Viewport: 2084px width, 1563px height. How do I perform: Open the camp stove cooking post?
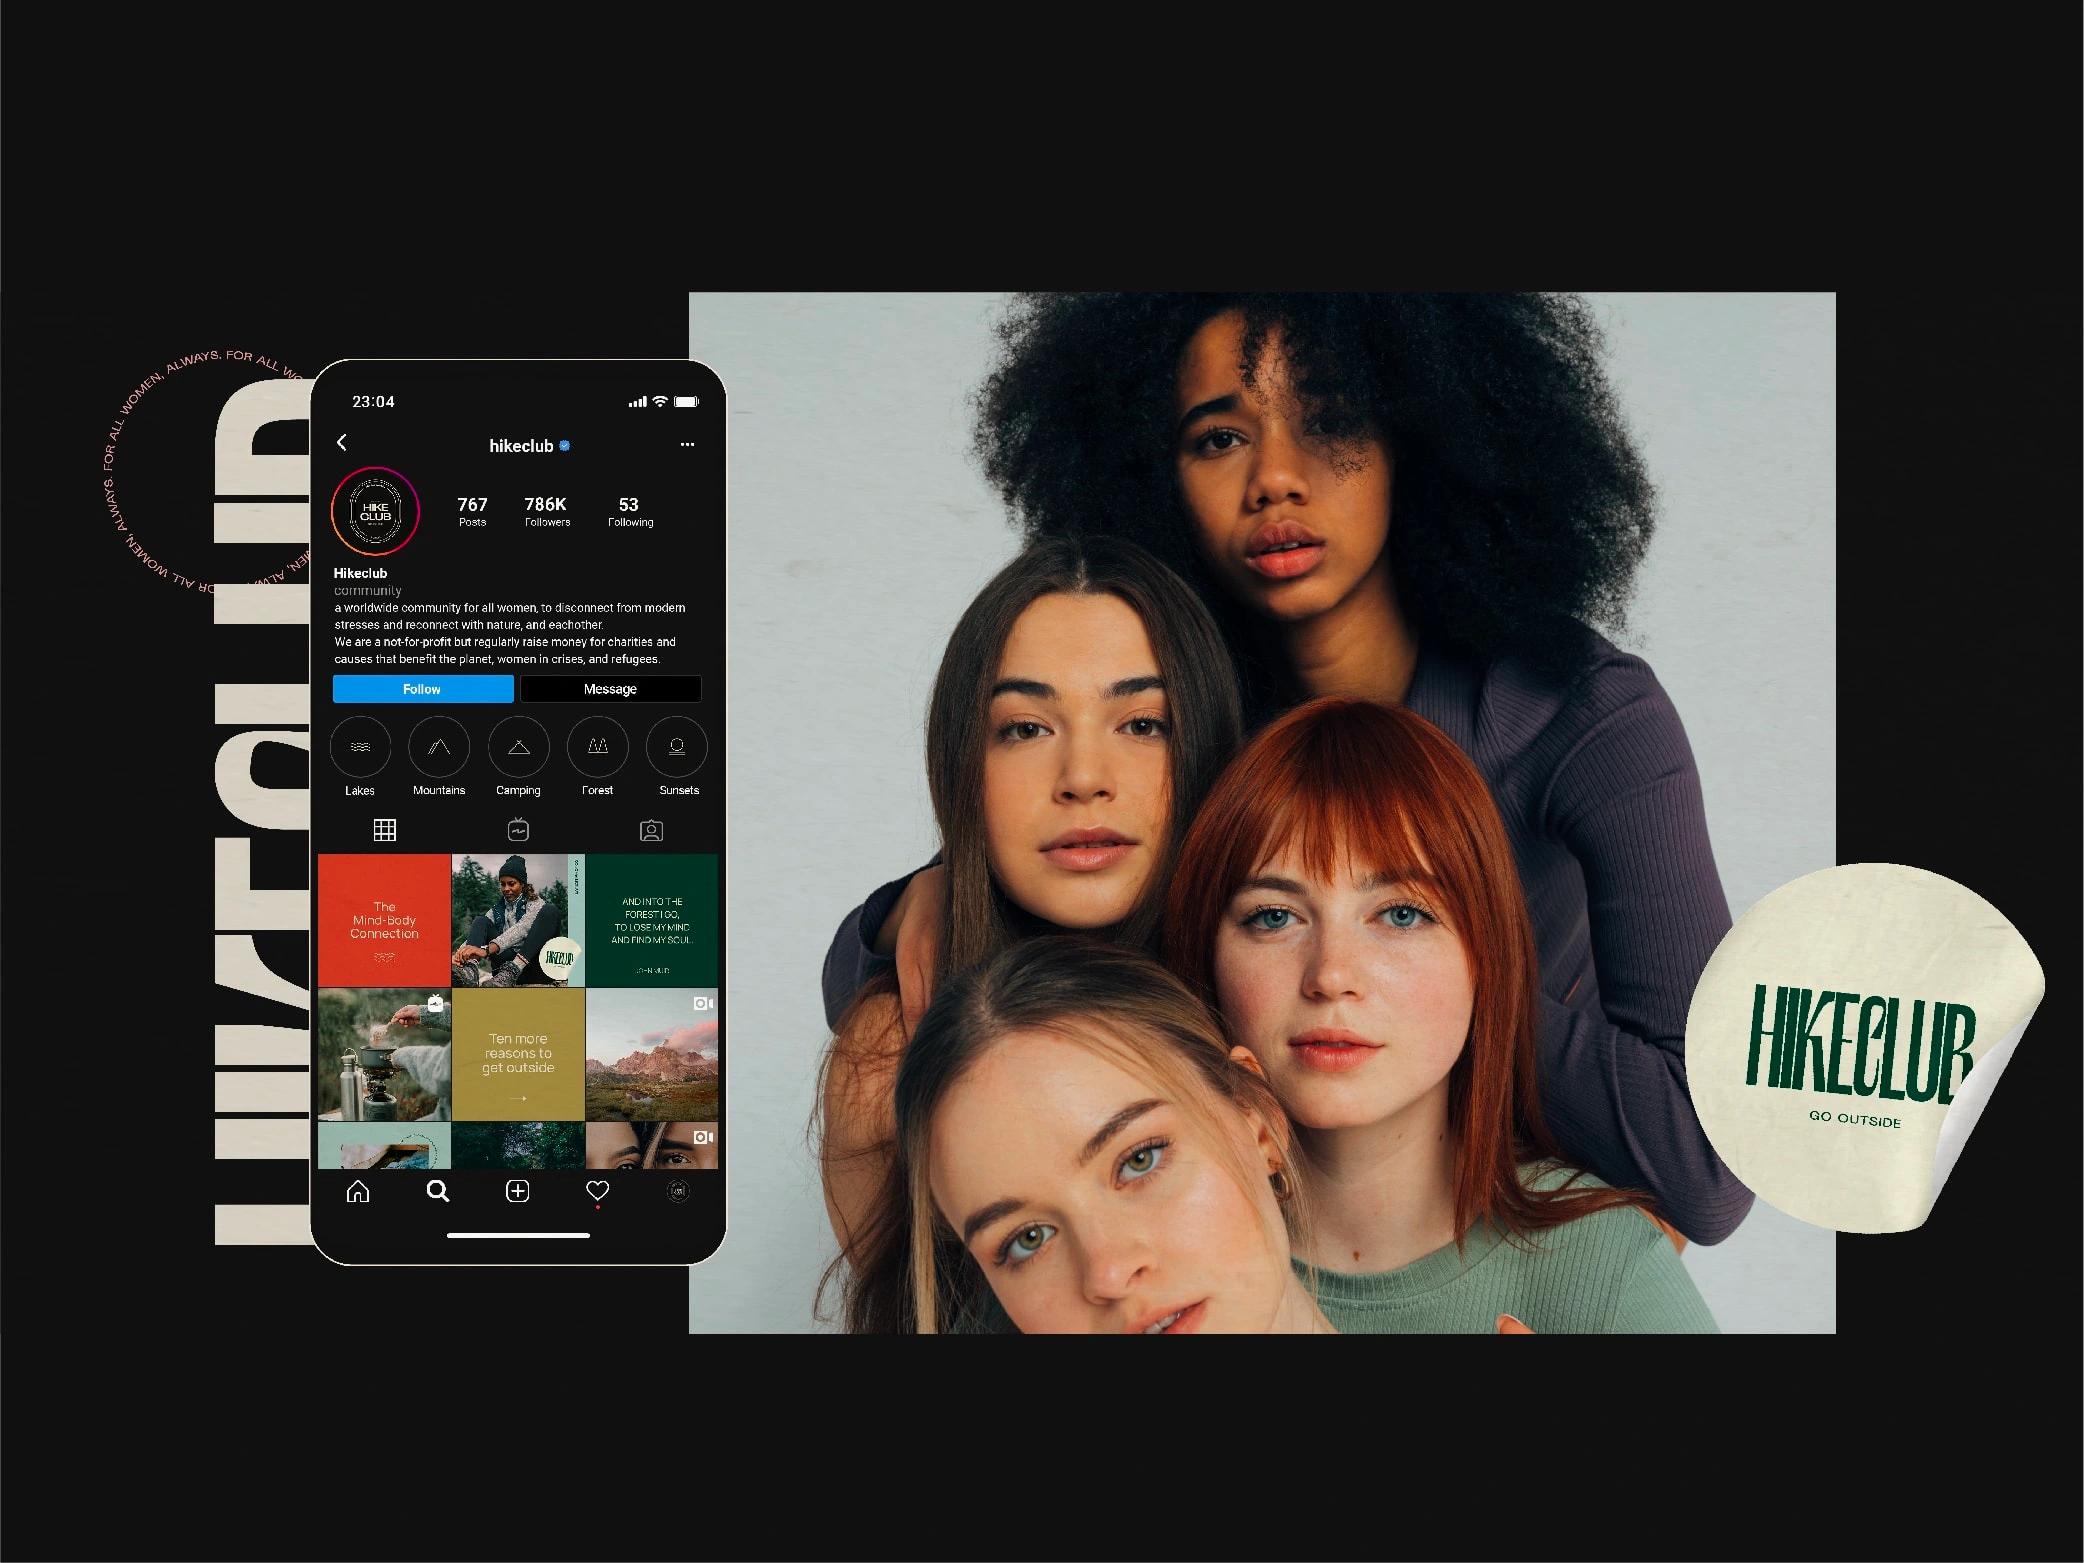[x=384, y=1055]
